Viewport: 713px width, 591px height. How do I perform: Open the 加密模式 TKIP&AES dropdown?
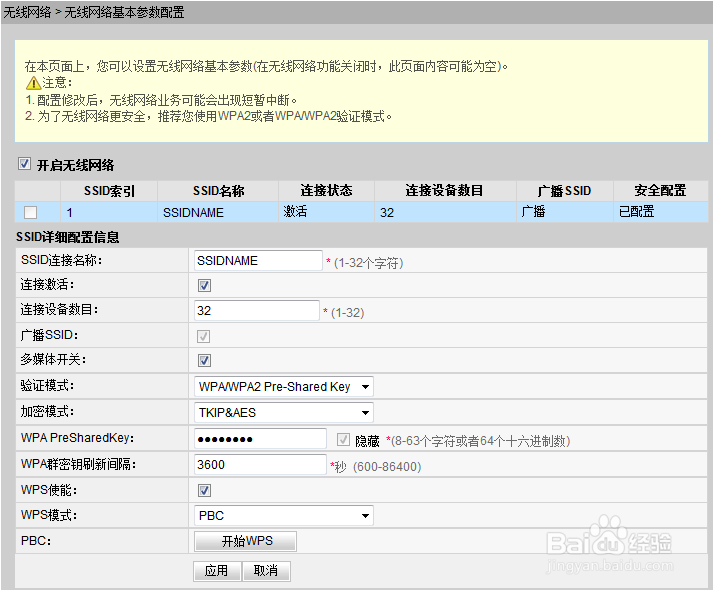(284, 413)
